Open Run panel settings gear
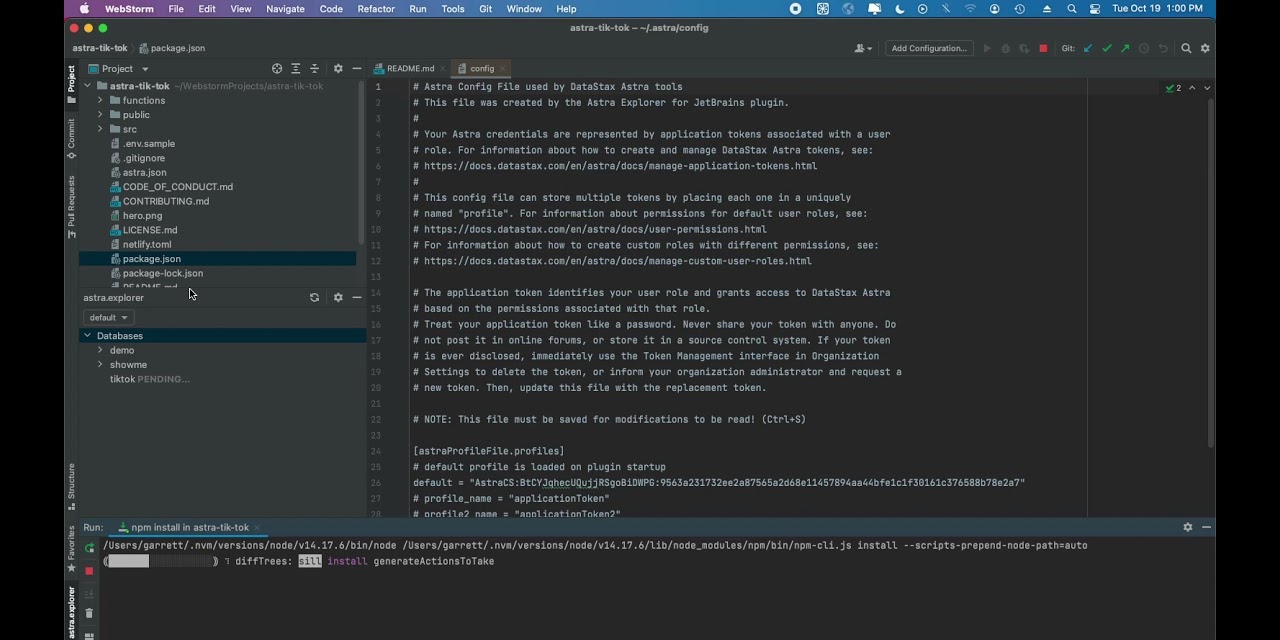The image size is (1280, 640). point(1188,527)
